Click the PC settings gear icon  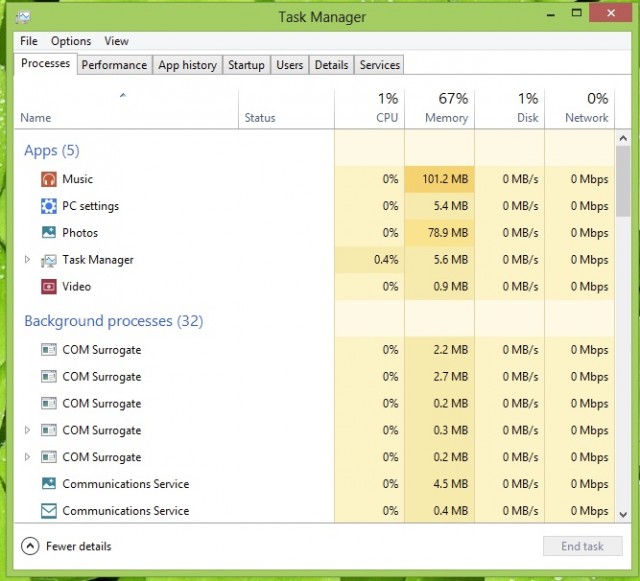pyautogui.click(x=49, y=206)
